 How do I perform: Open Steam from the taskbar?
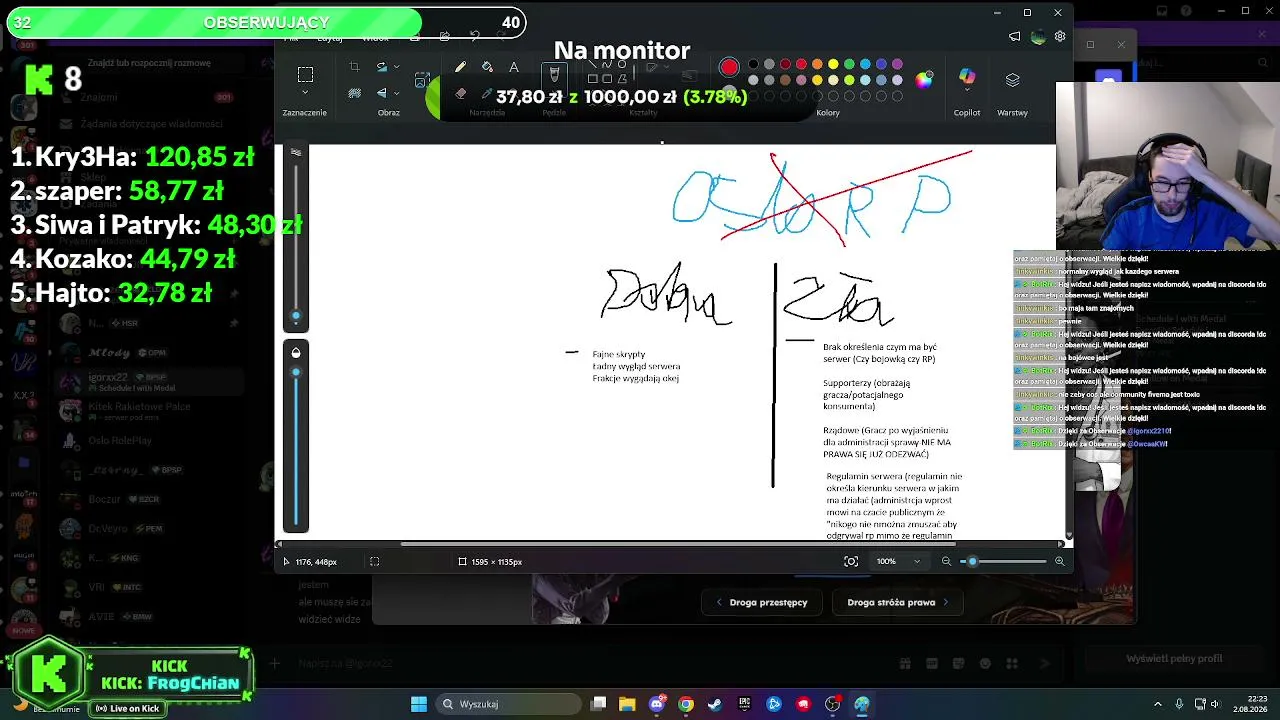tap(715, 704)
